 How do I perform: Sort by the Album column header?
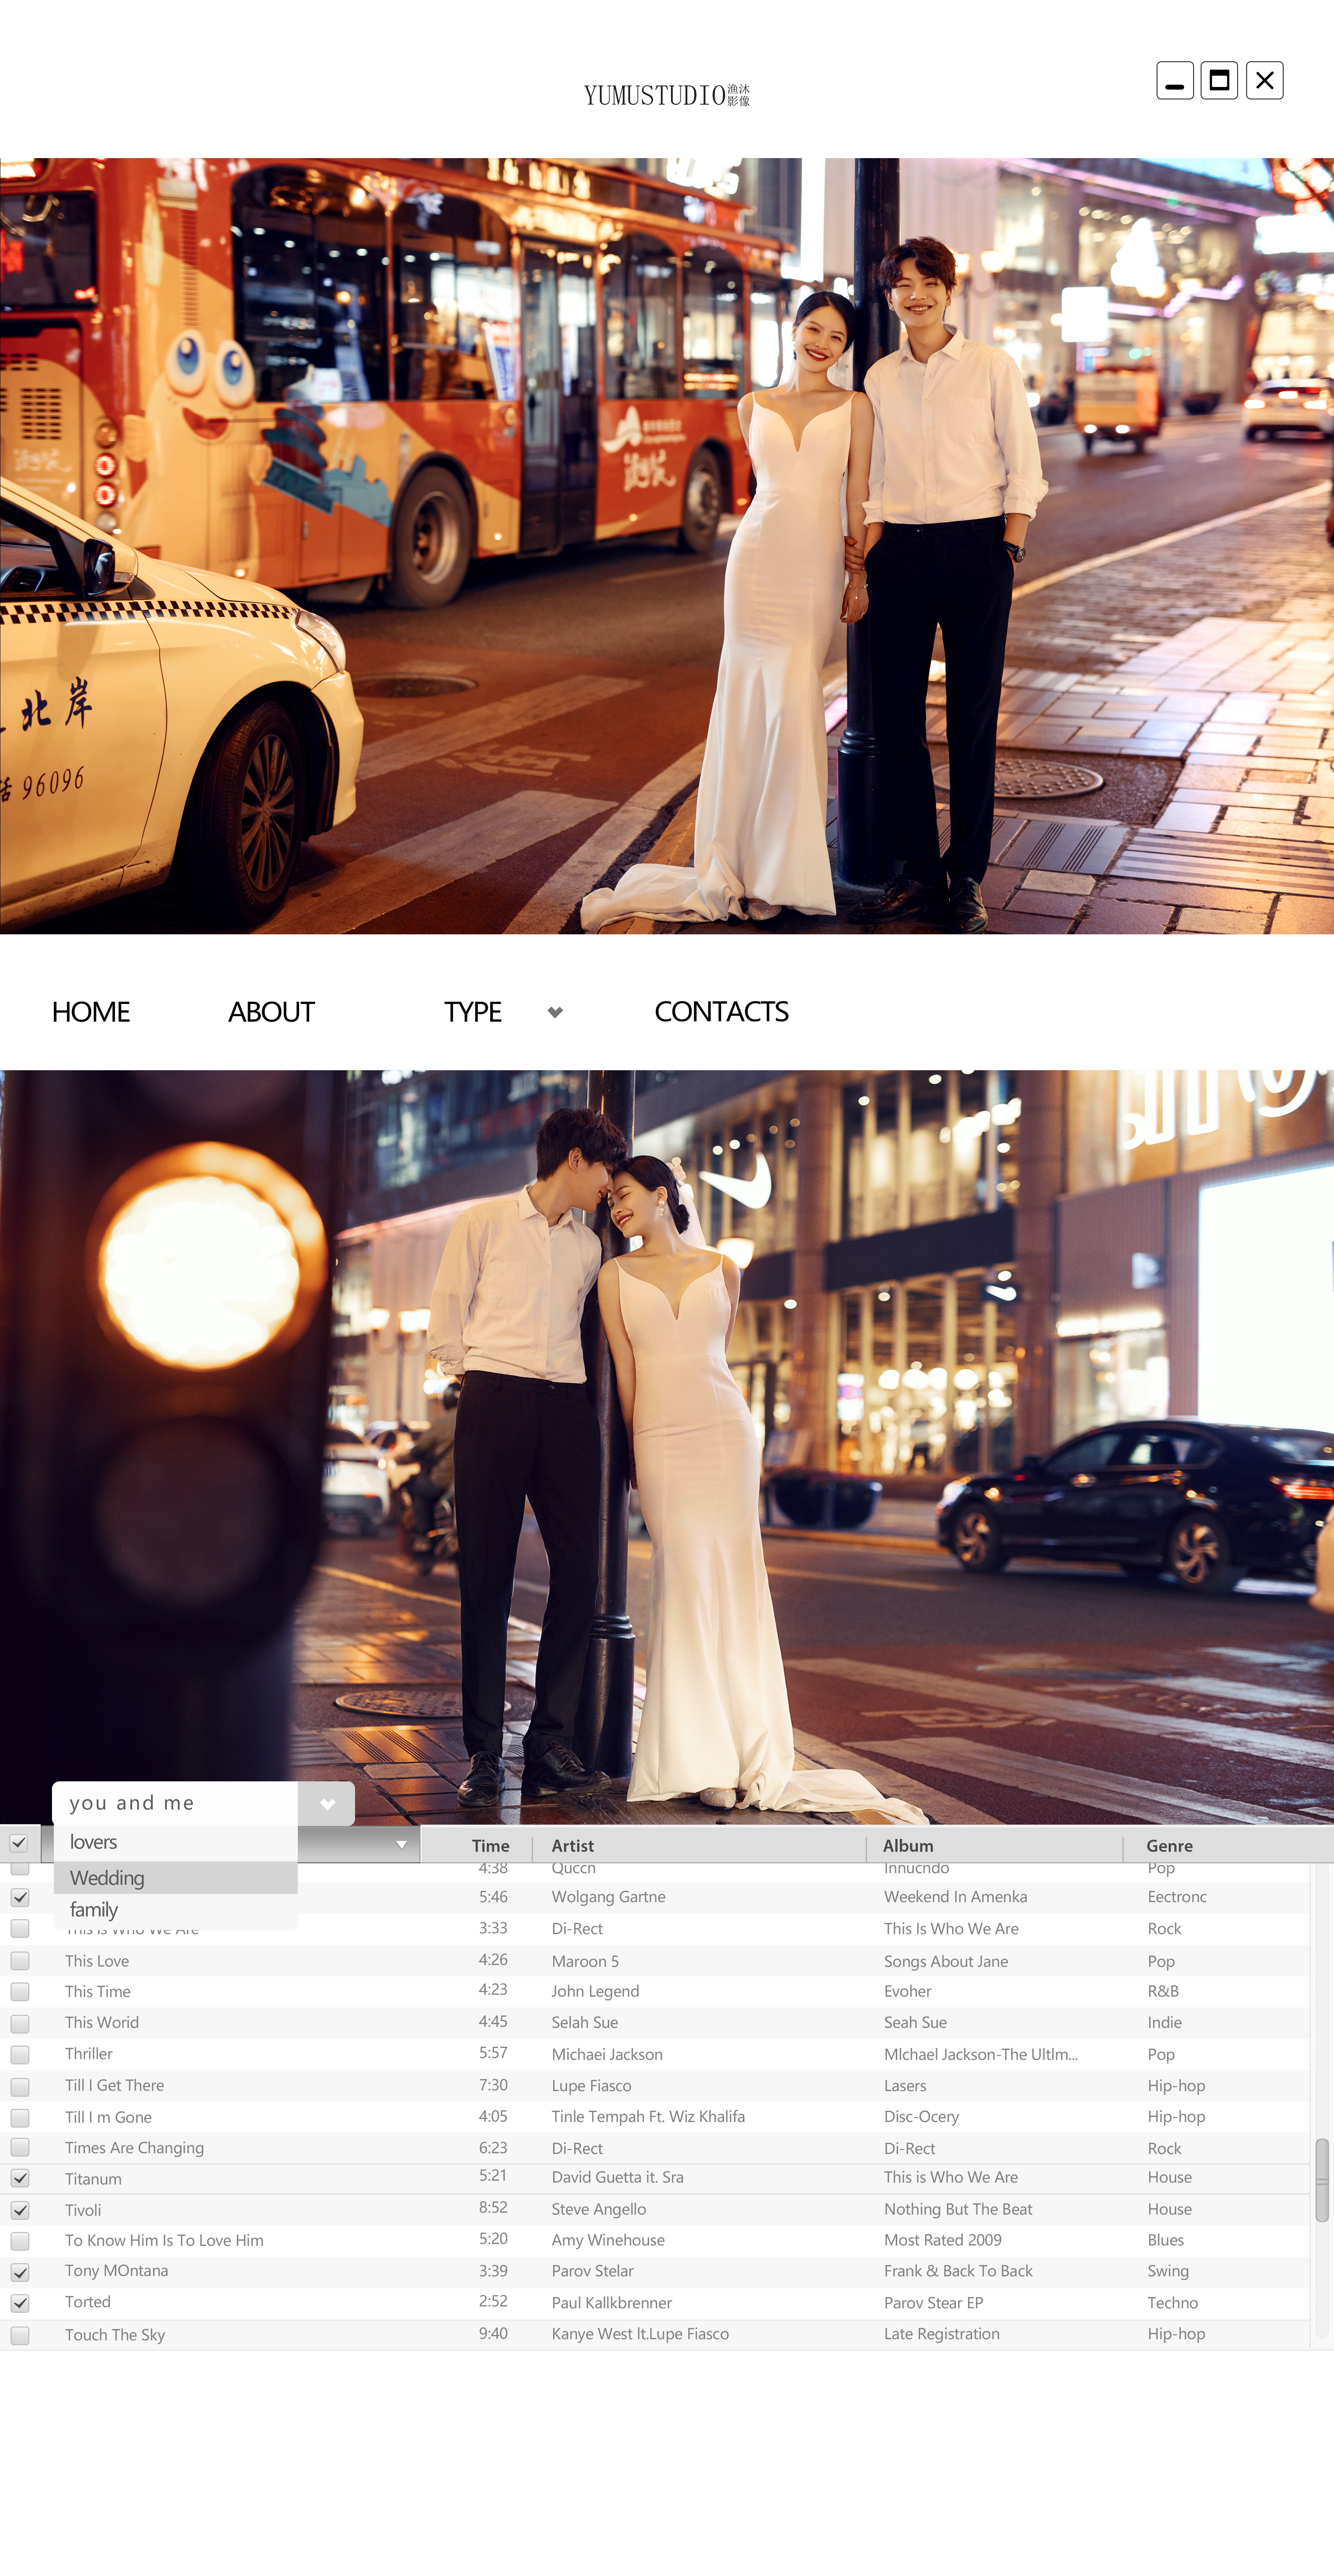pos(908,1846)
